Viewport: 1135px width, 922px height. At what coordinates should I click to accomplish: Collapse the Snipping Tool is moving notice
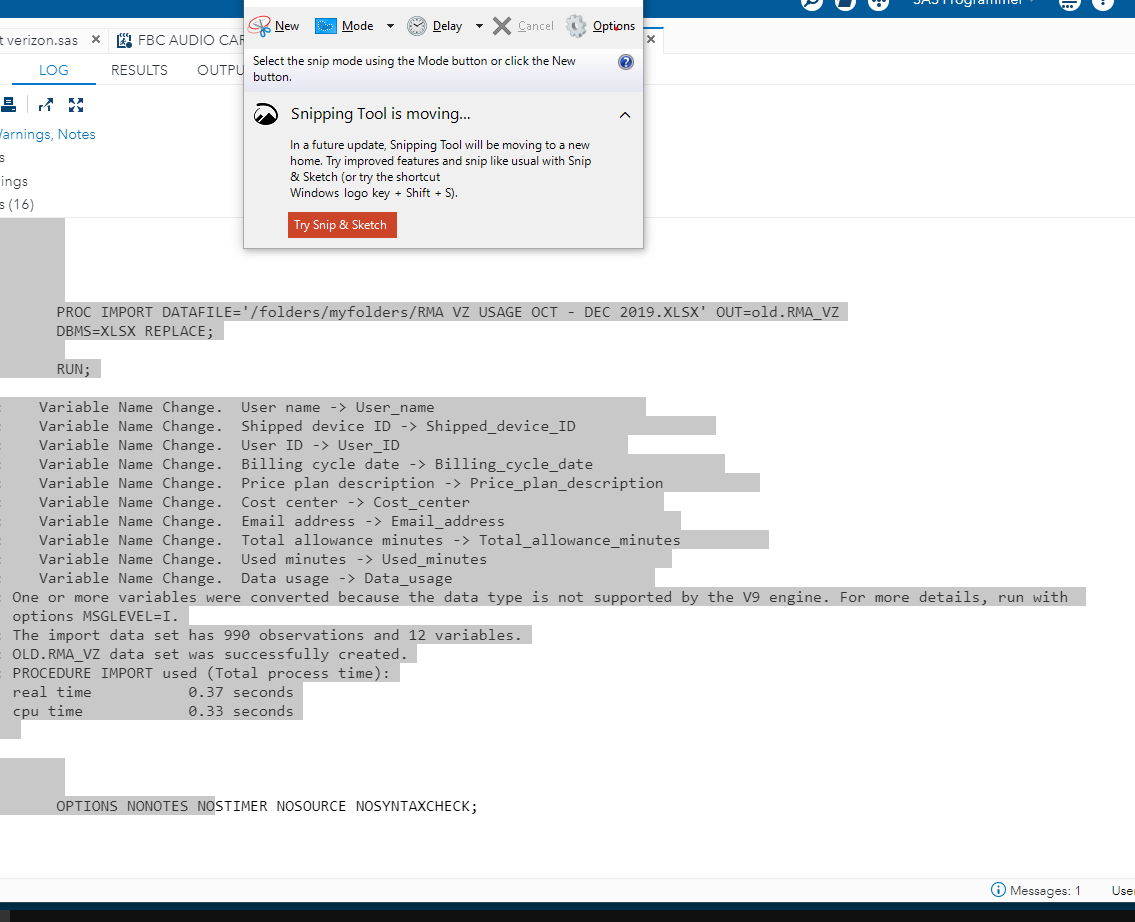point(625,114)
